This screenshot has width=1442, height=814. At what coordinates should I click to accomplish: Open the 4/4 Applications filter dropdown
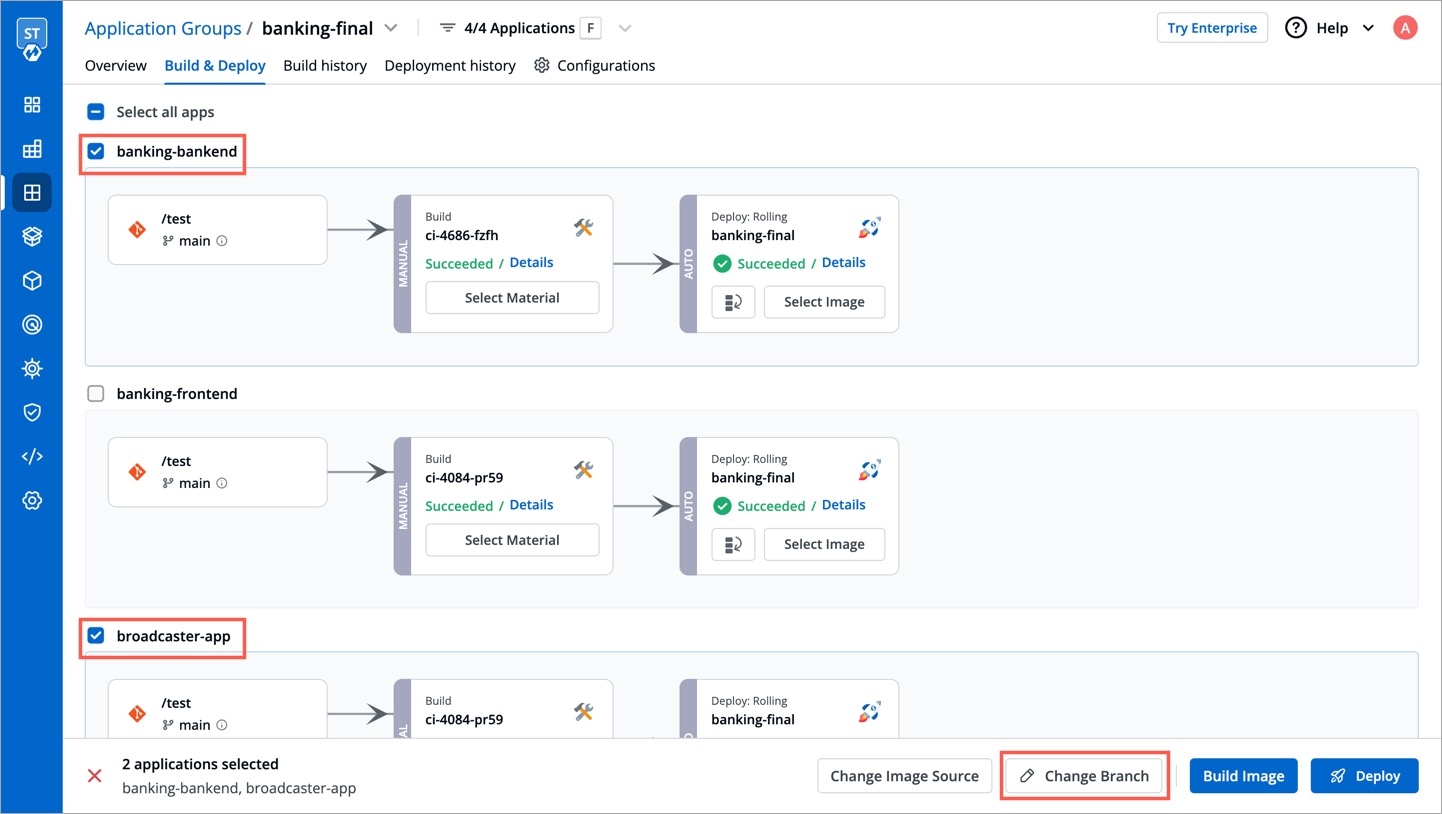[625, 28]
